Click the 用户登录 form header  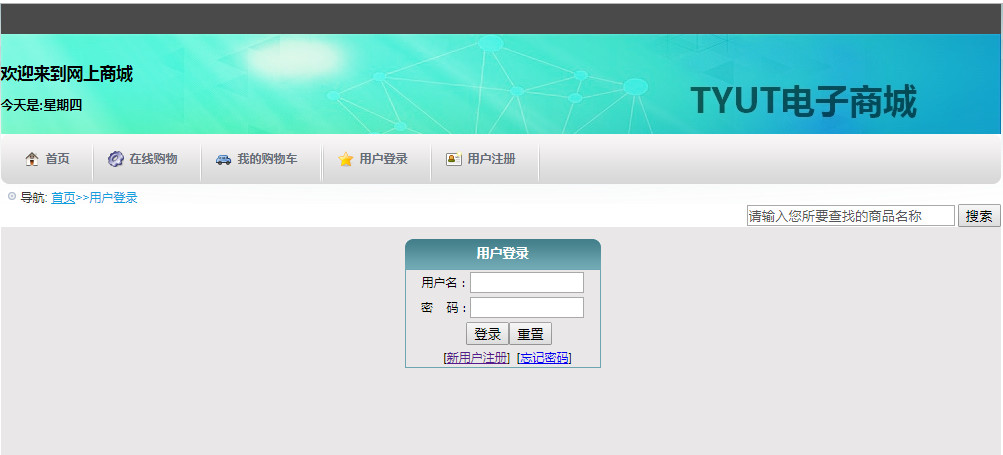(503, 254)
